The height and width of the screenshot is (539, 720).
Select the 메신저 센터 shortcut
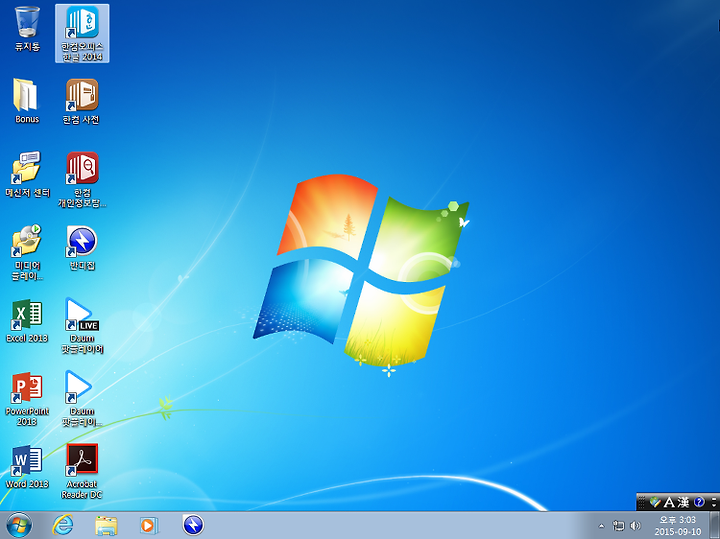27,174
